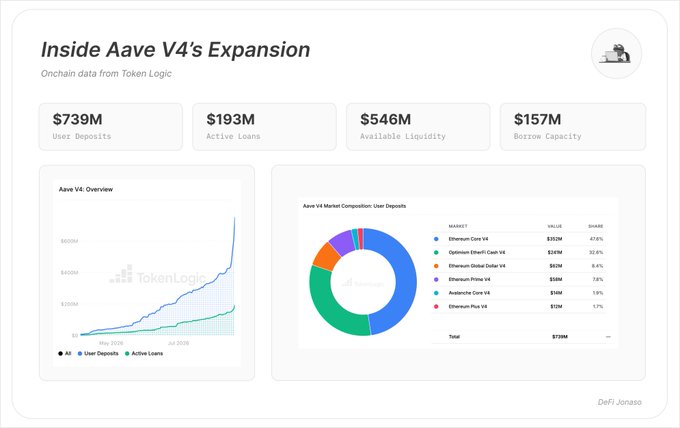Toggle the All series in chart legend
680x428 pixels.
(x=65, y=353)
